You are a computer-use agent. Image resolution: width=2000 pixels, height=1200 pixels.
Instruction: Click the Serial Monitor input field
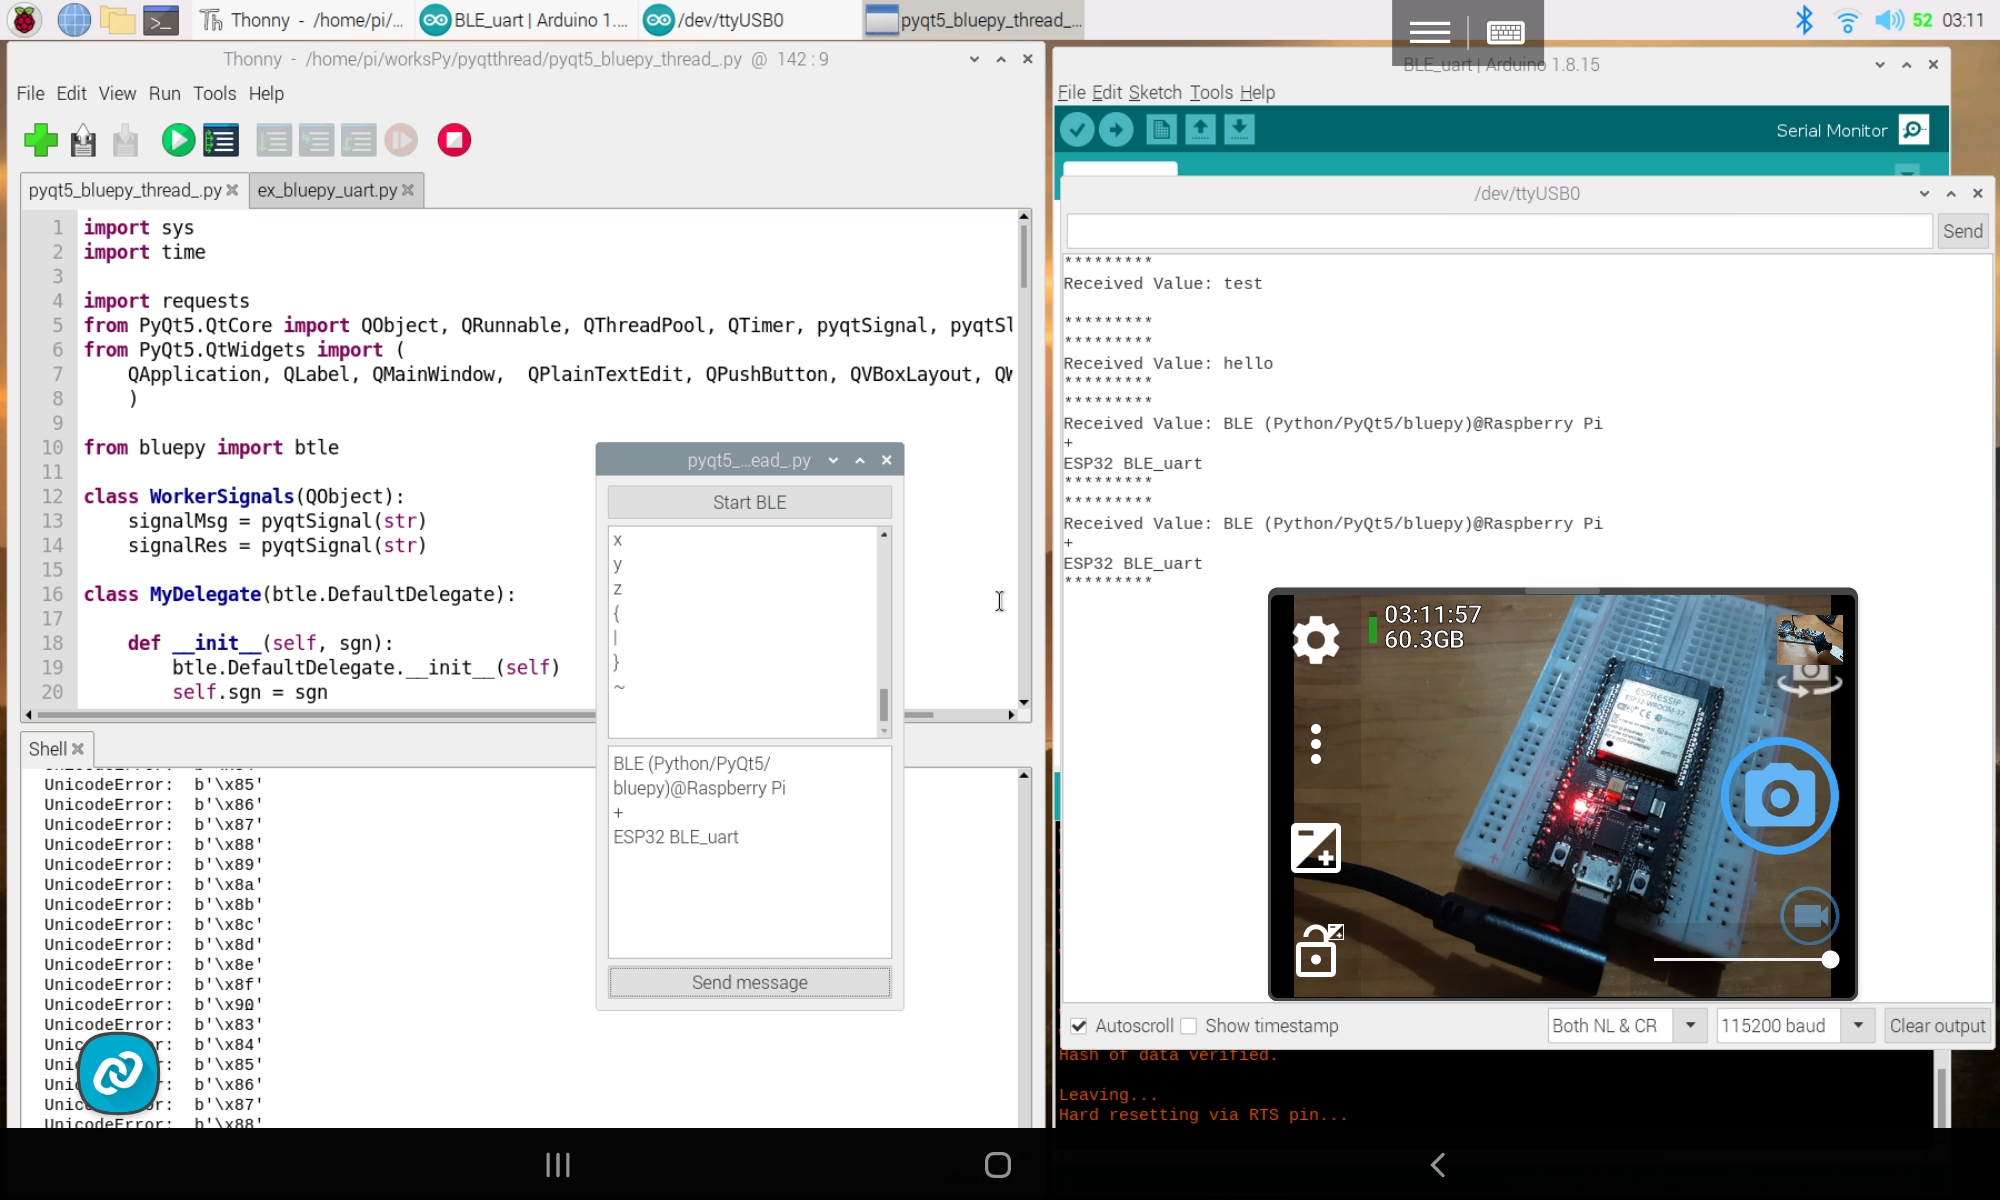(1498, 230)
